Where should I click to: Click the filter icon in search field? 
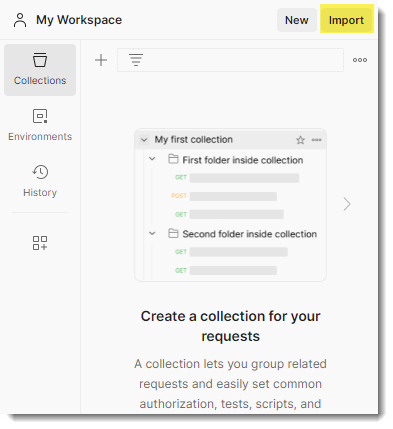(136, 60)
